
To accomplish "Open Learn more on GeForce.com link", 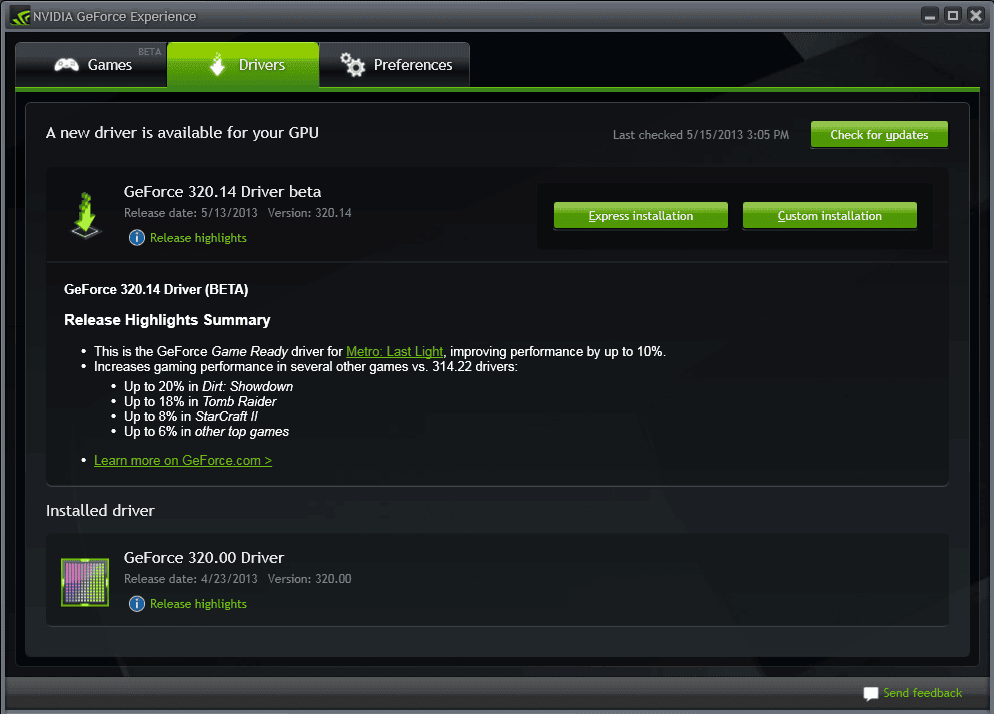I will tap(183, 460).
